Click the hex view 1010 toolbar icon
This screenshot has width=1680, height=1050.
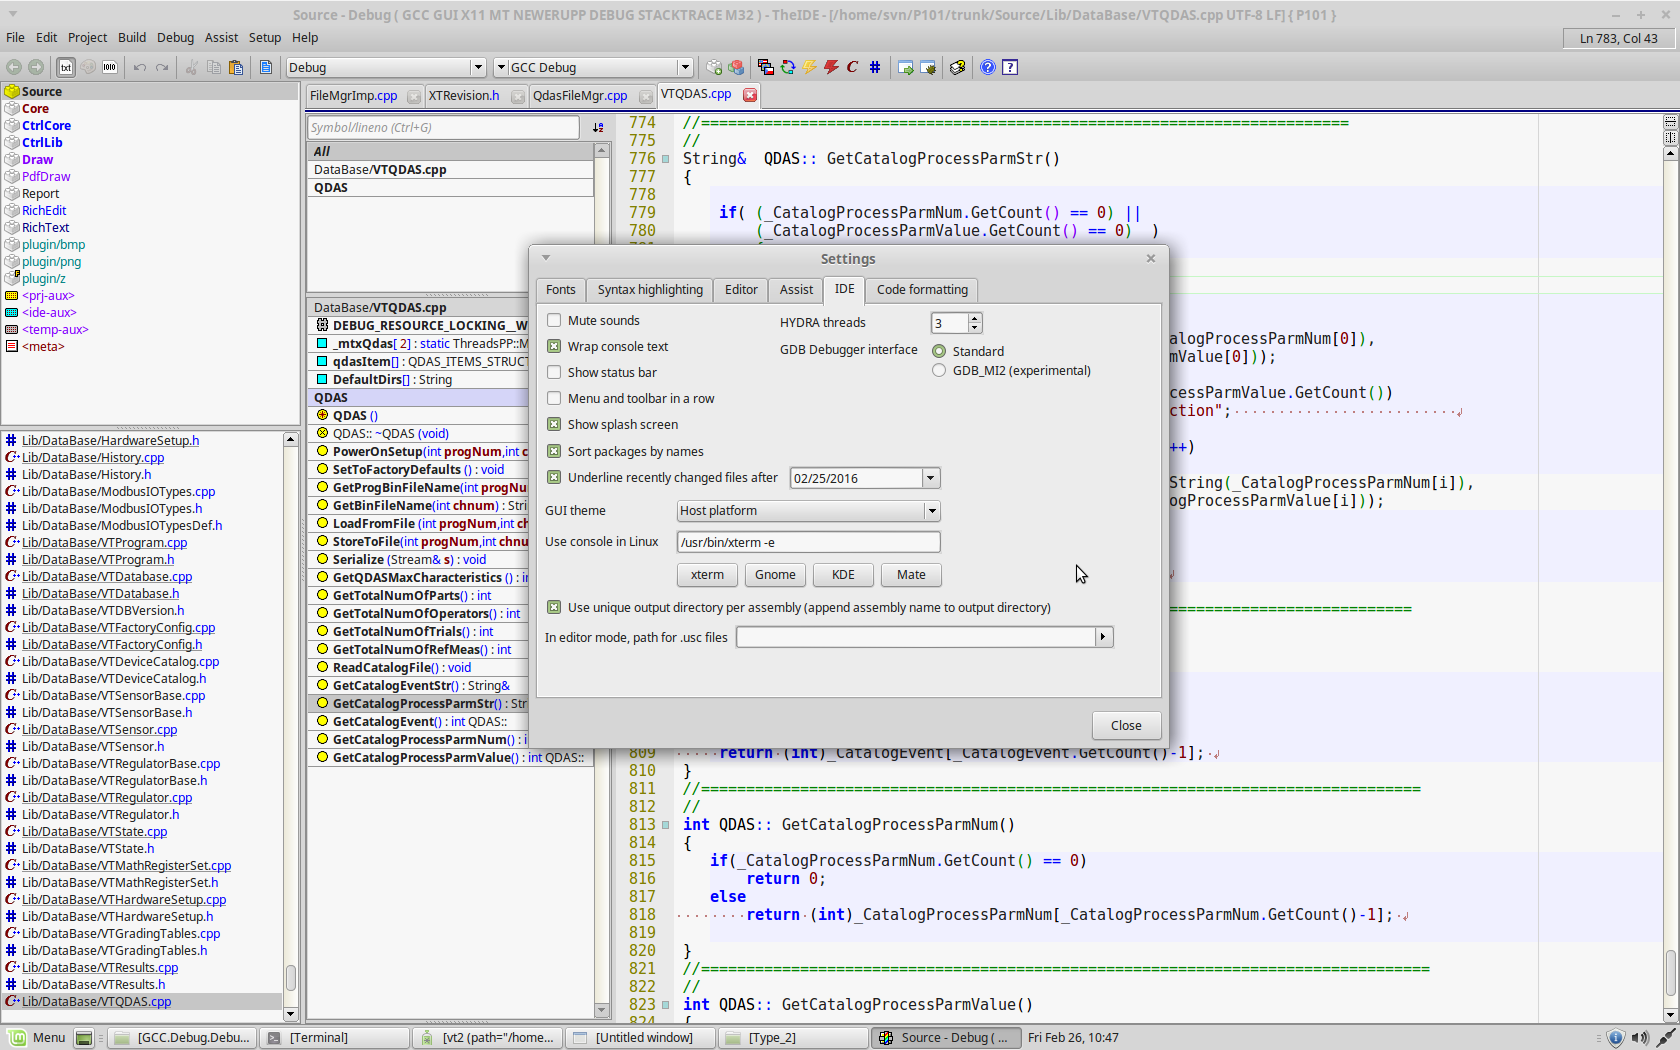(x=110, y=68)
